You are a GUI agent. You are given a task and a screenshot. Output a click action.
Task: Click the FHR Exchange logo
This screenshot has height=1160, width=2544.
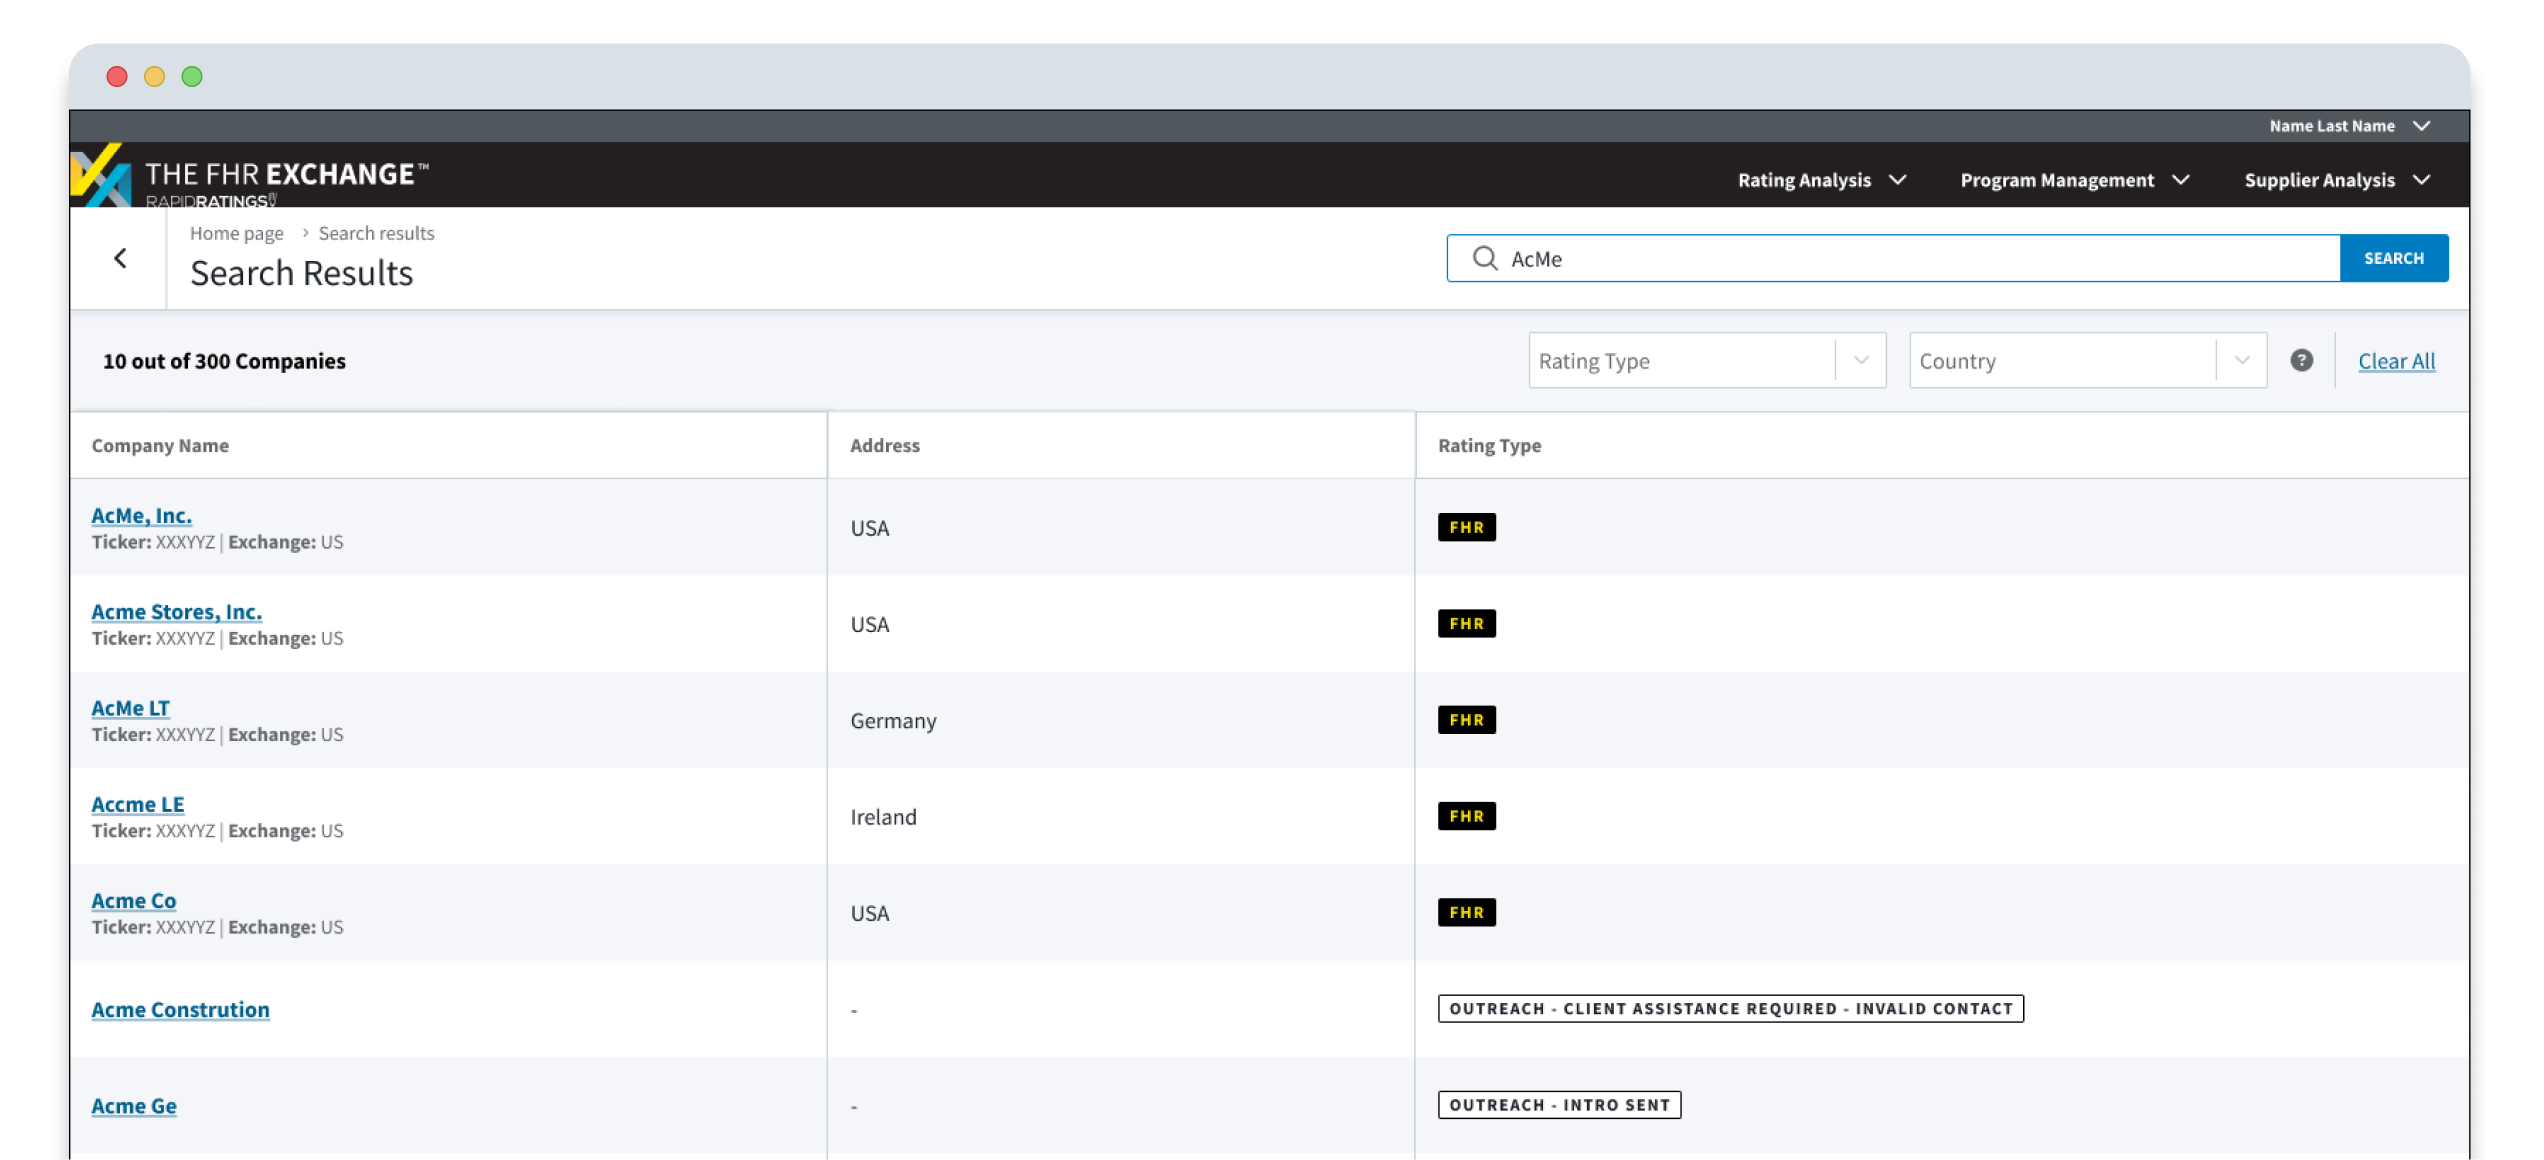pos(250,176)
